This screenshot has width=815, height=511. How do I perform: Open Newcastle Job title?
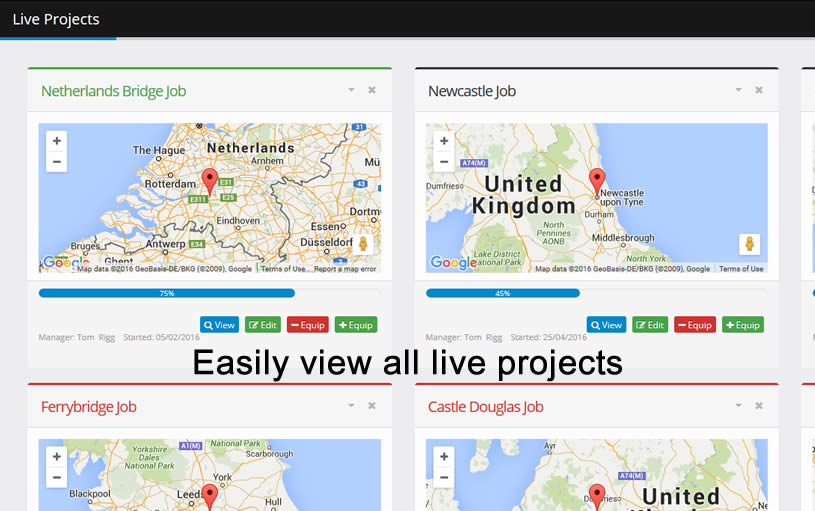(x=472, y=91)
